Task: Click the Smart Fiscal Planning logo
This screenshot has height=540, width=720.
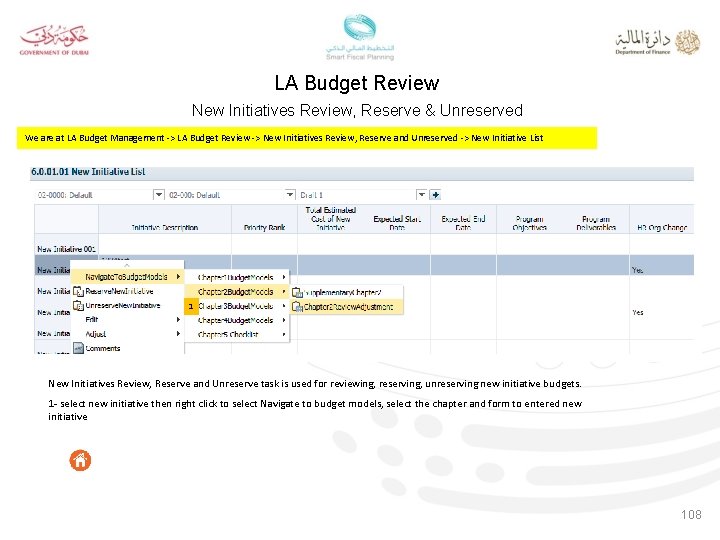Action: click(360, 37)
